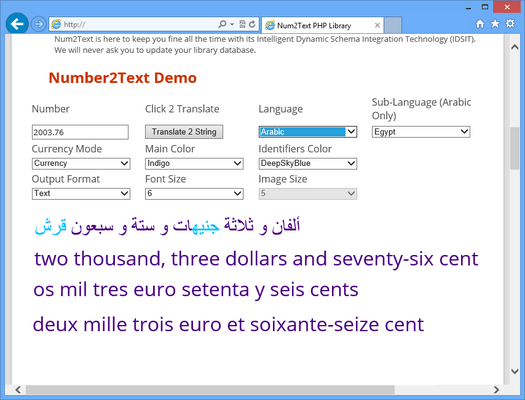The height and width of the screenshot is (400, 525).
Task: Open the Currency Mode dropdown
Action: (x=81, y=164)
